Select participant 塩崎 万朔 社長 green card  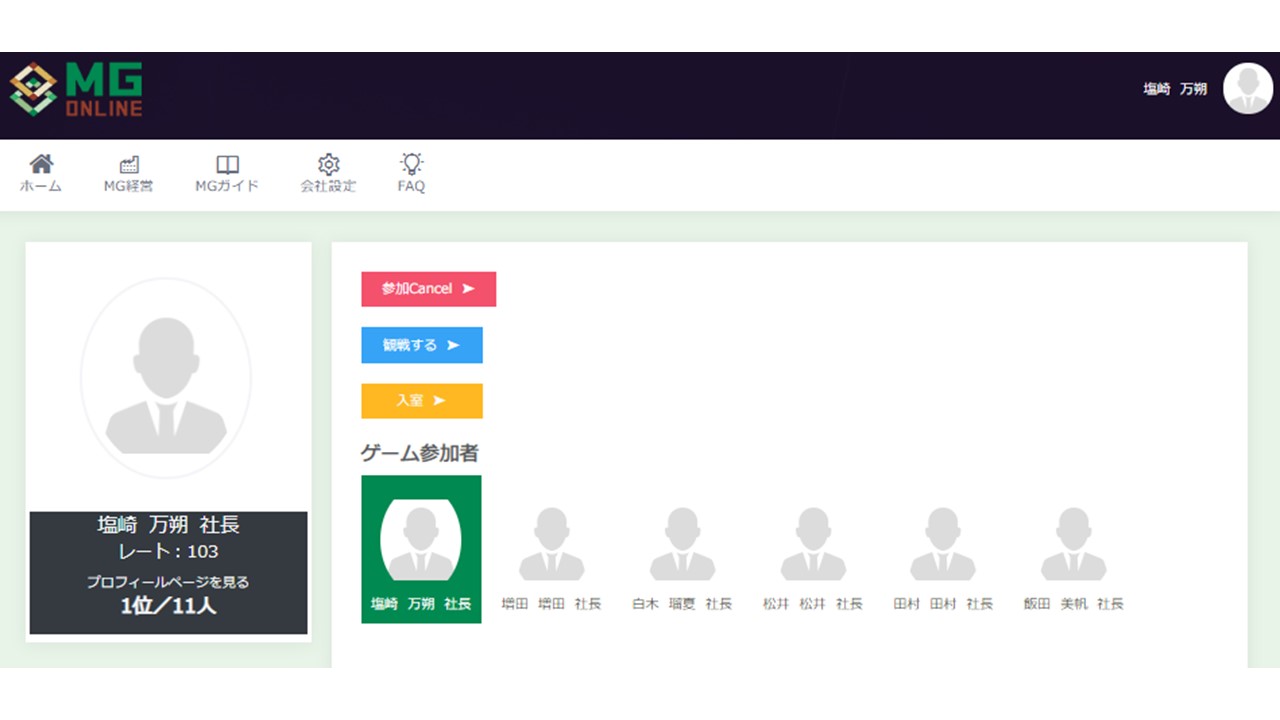point(421,549)
